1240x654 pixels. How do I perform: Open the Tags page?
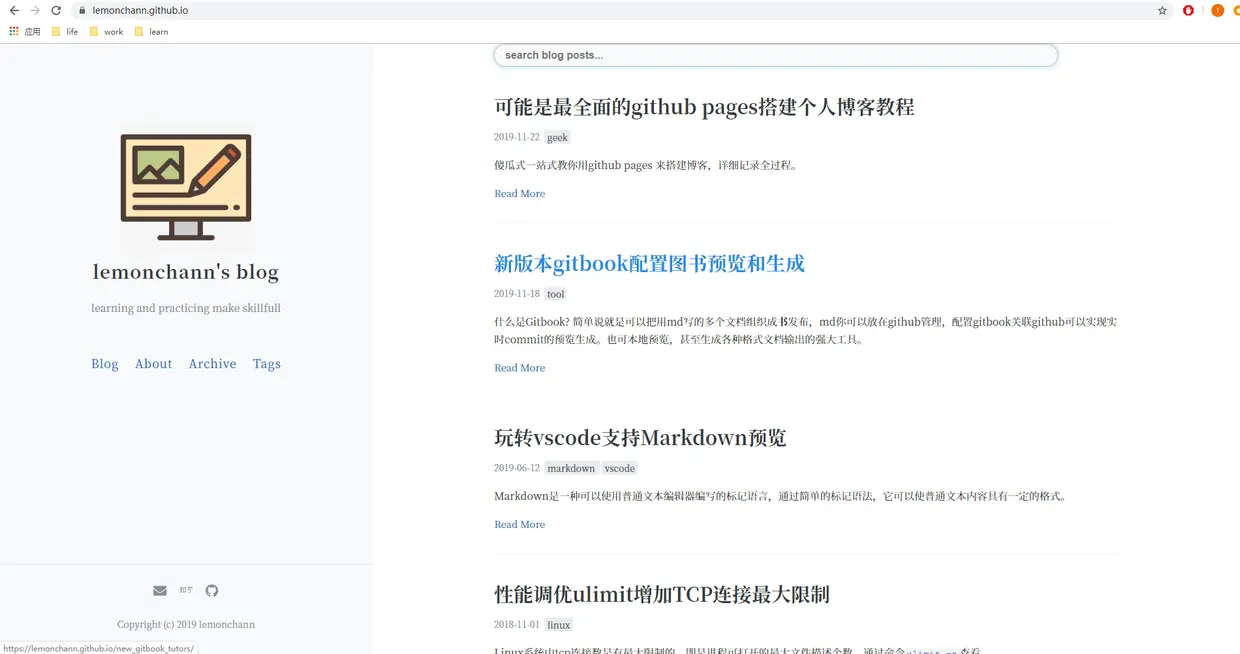click(266, 364)
